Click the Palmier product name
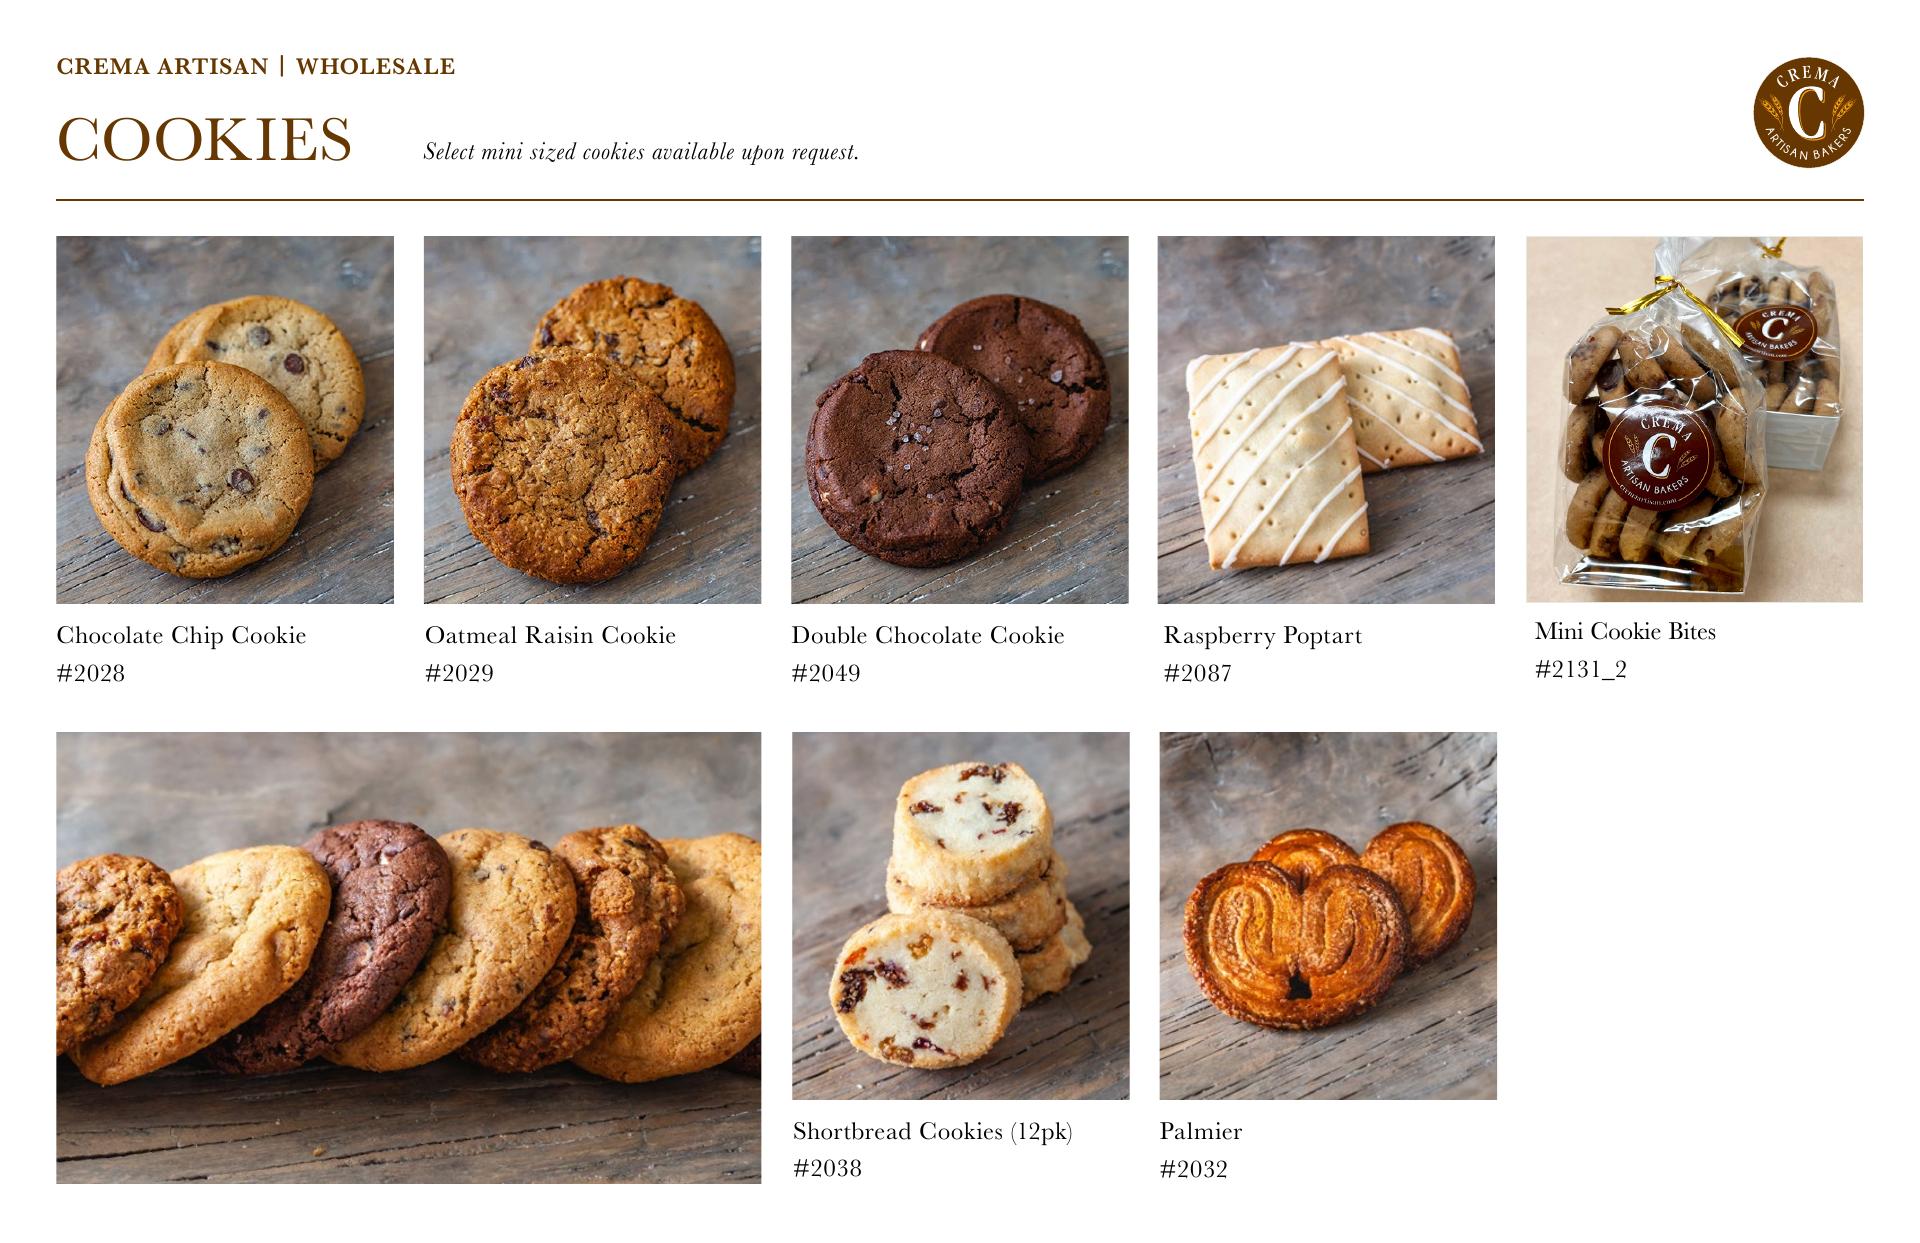This screenshot has width=1920, height=1243. pyautogui.click(x=1201, y=1132)
